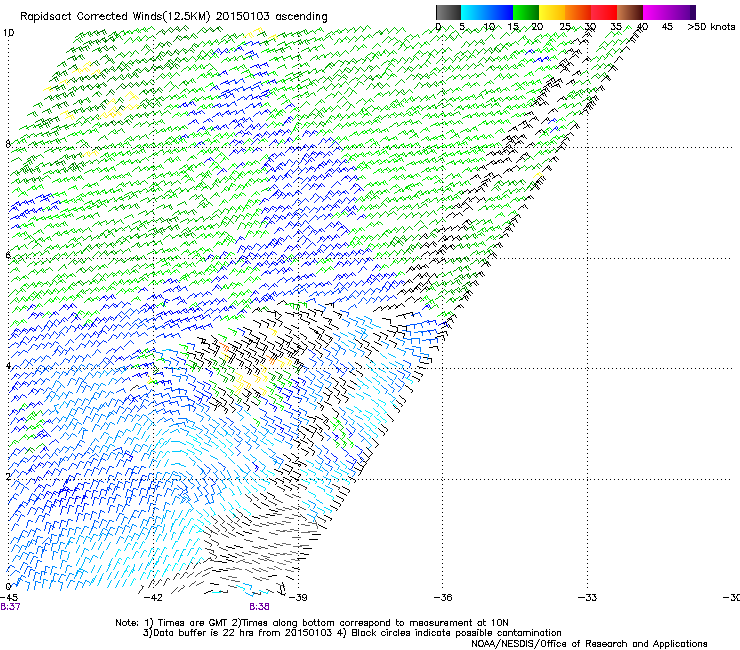Image resolution: width=740 pixels, height=650 pixels.
Task: Click the yellow 20-25 knots color swatch
Action: coord(552,12)
